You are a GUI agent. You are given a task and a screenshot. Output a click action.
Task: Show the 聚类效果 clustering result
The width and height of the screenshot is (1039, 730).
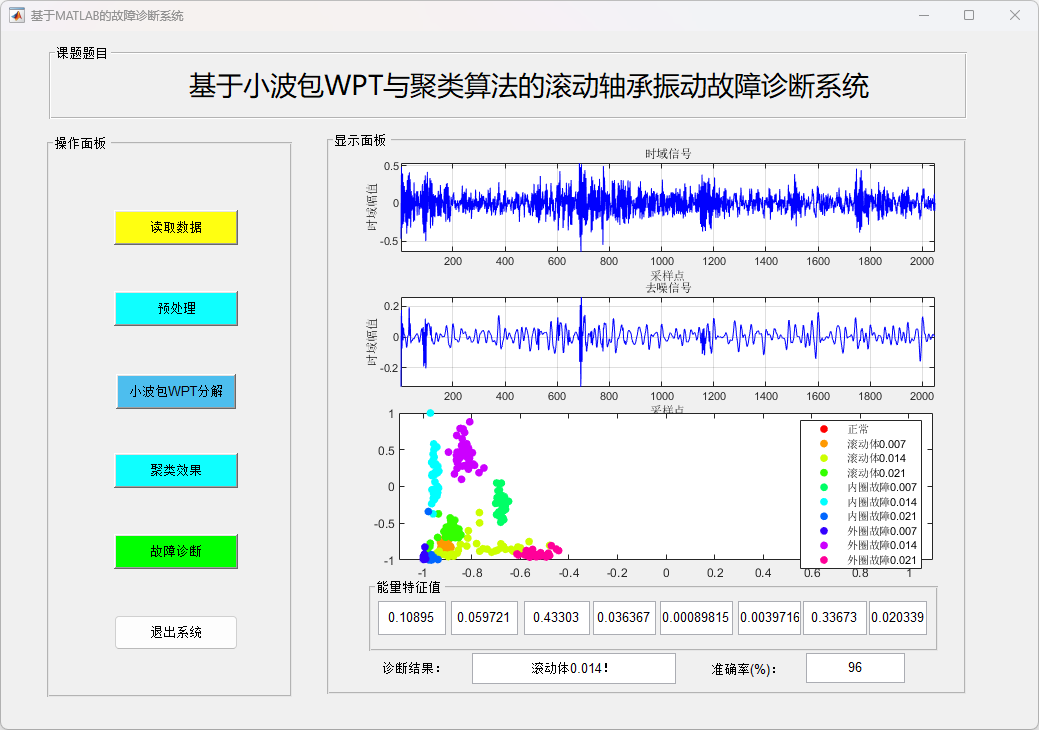pos(176,470)
